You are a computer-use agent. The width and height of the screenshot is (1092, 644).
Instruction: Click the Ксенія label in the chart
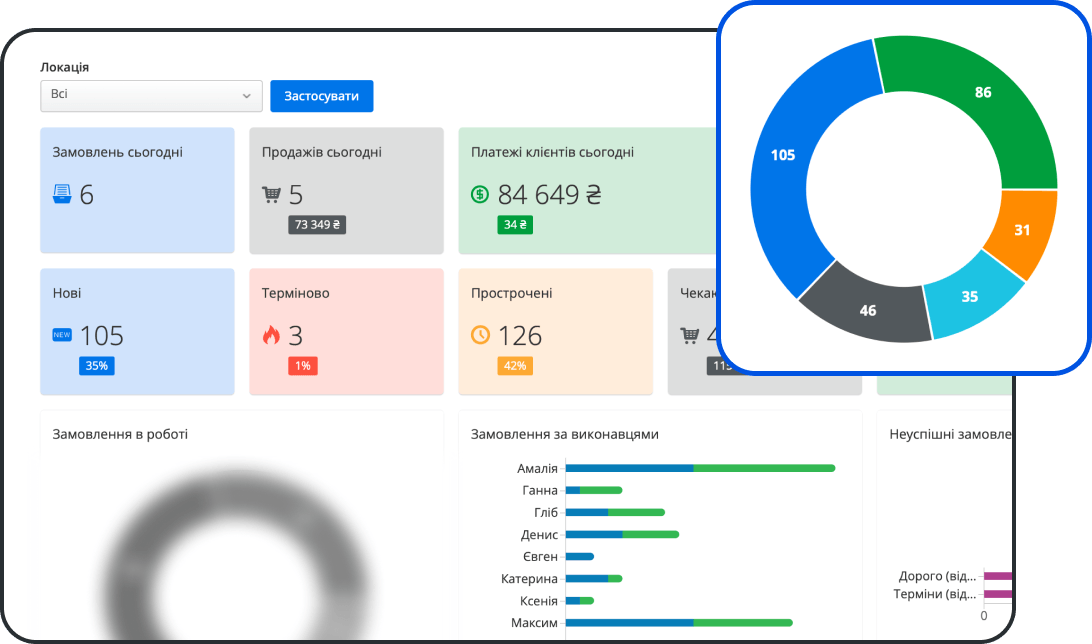point(539,601)
